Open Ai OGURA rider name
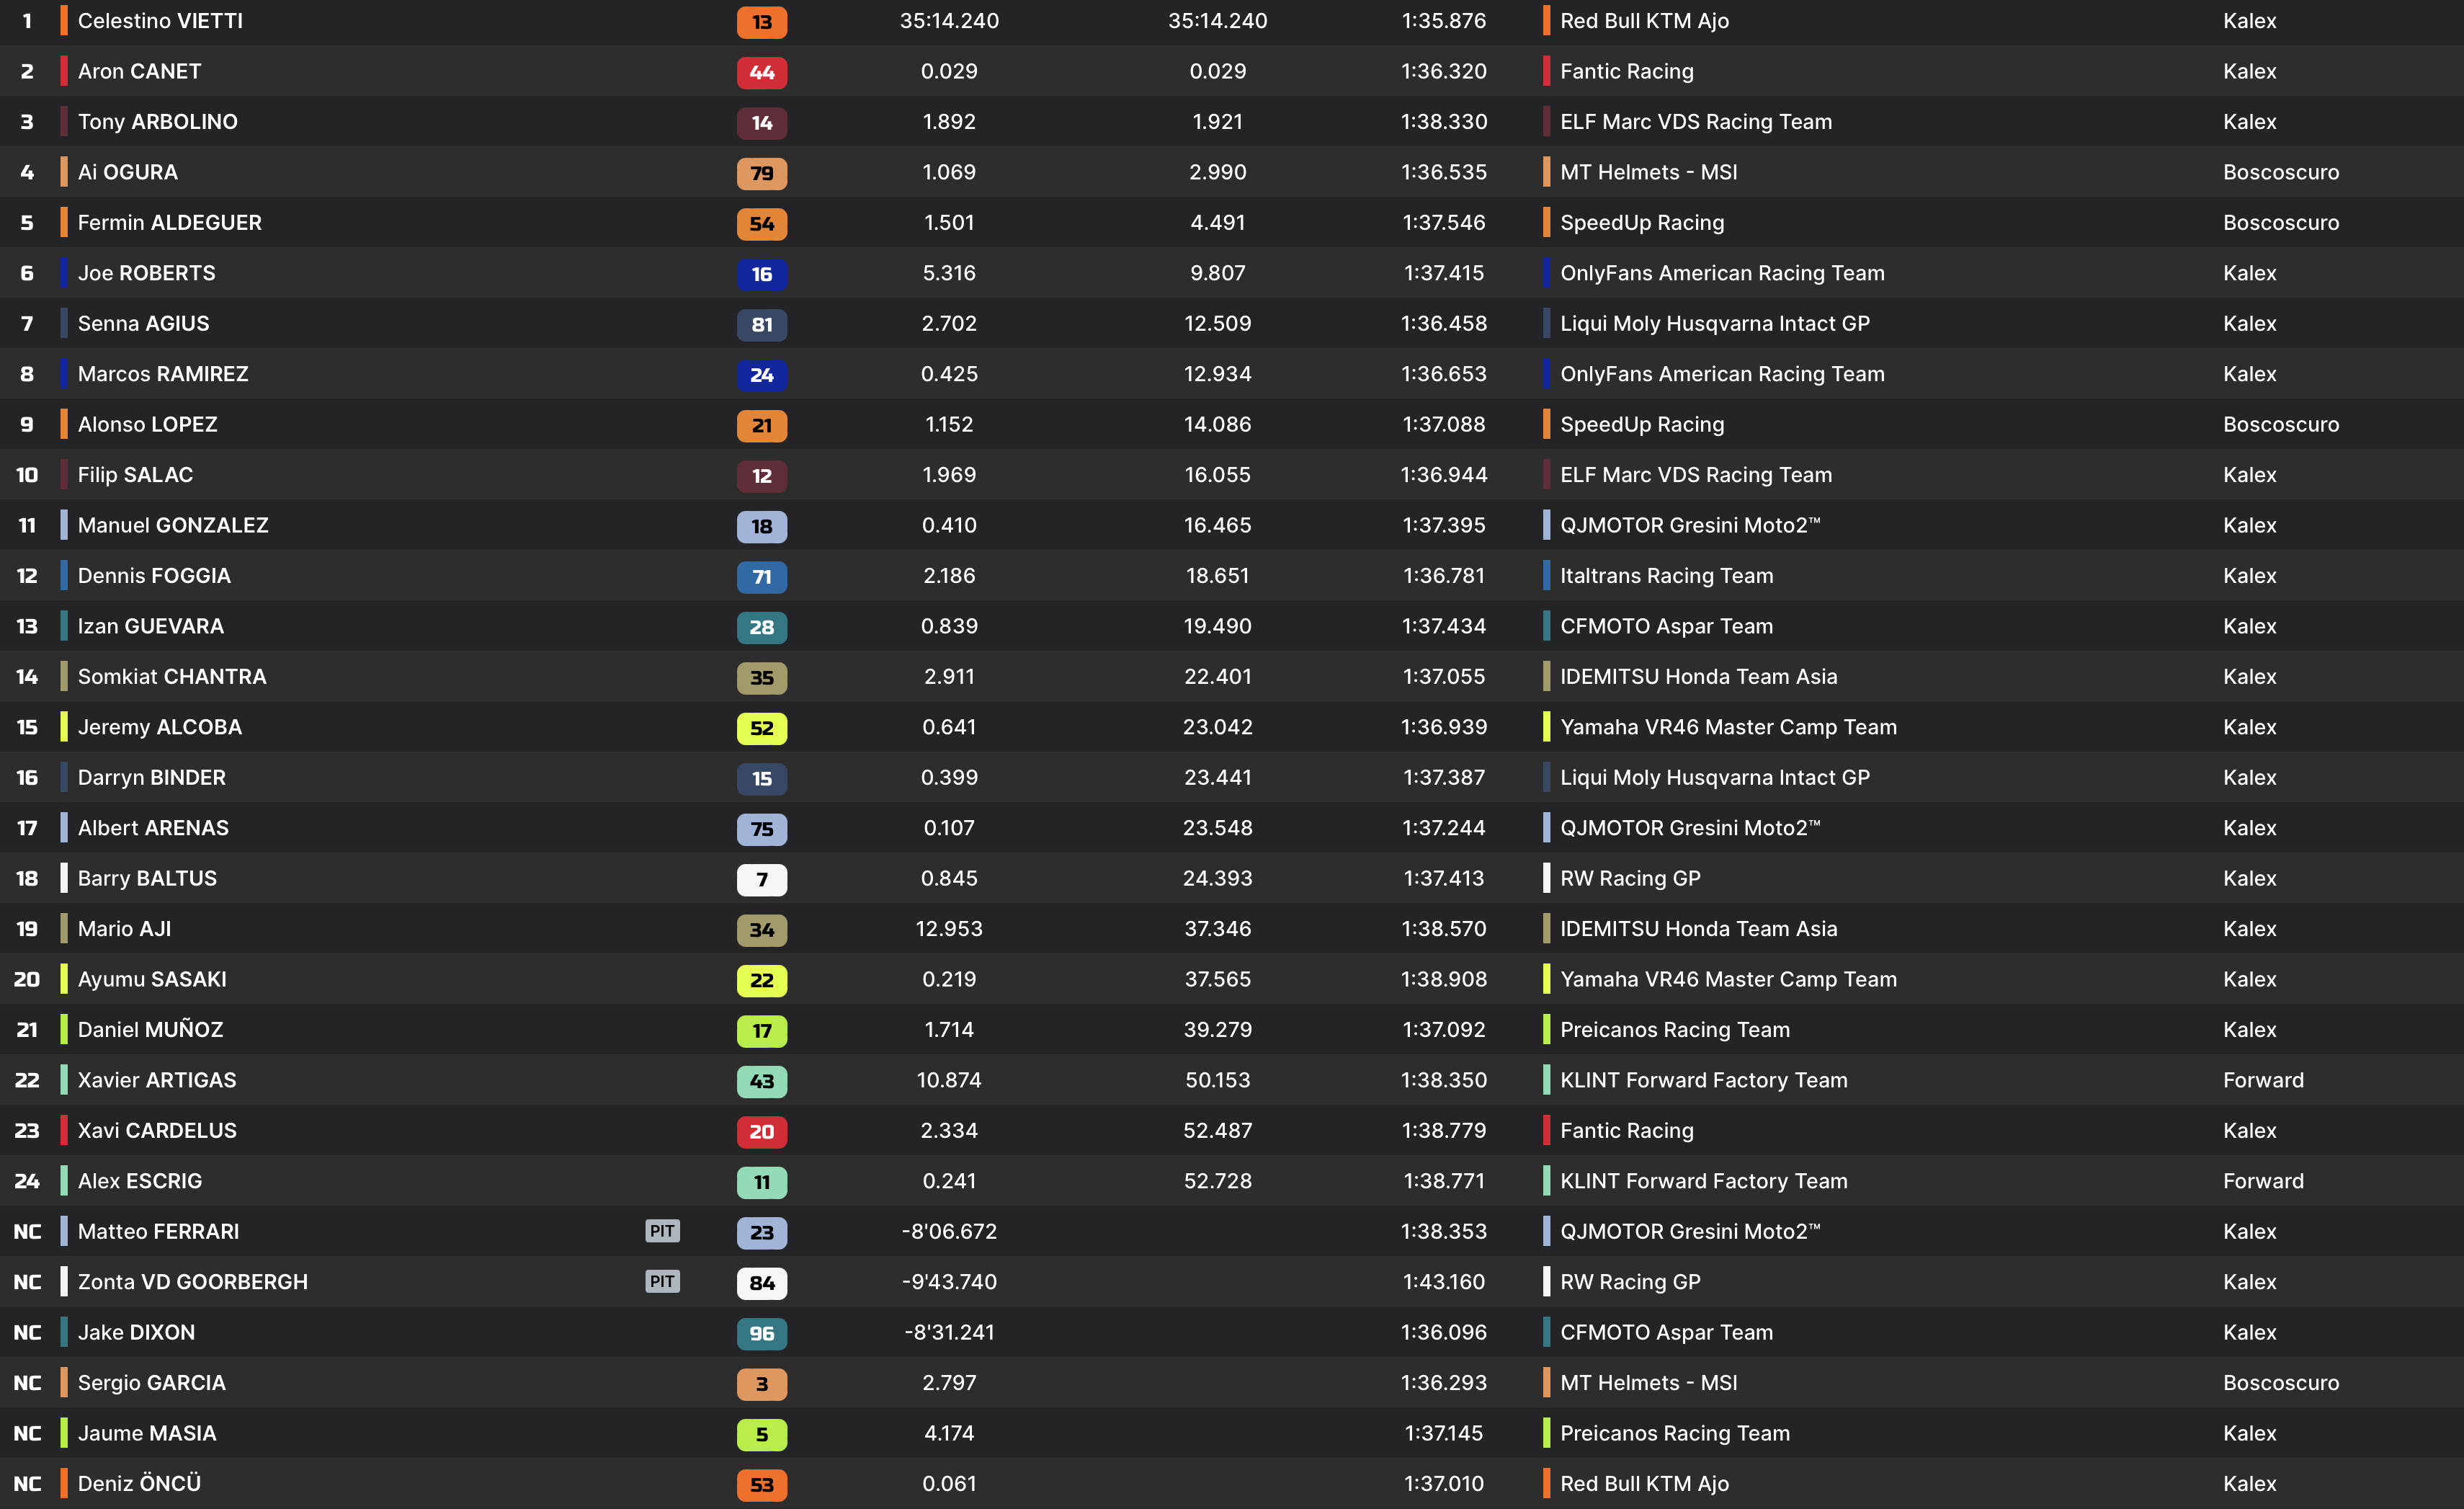The width and height of the screenshot is (2464, 1509). coord(128,172)
